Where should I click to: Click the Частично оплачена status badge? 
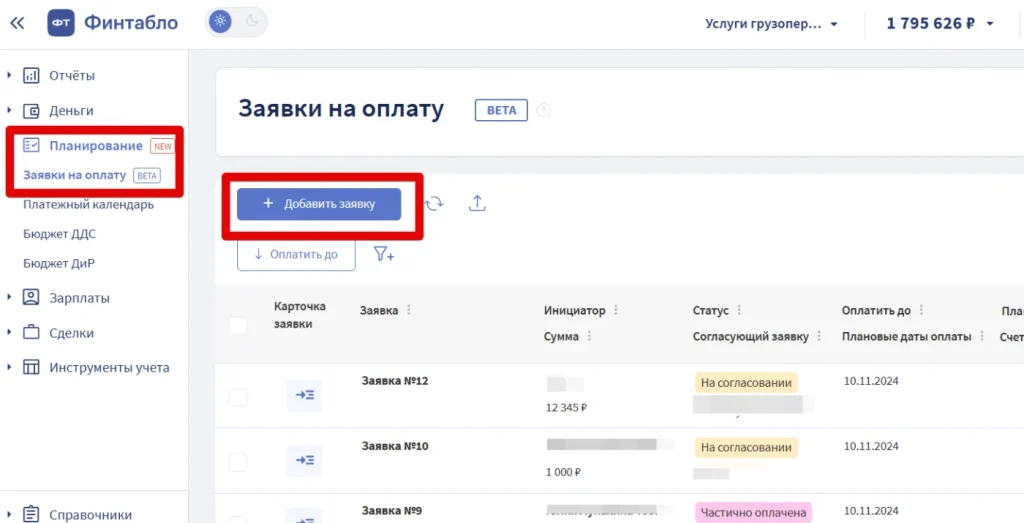753,513
